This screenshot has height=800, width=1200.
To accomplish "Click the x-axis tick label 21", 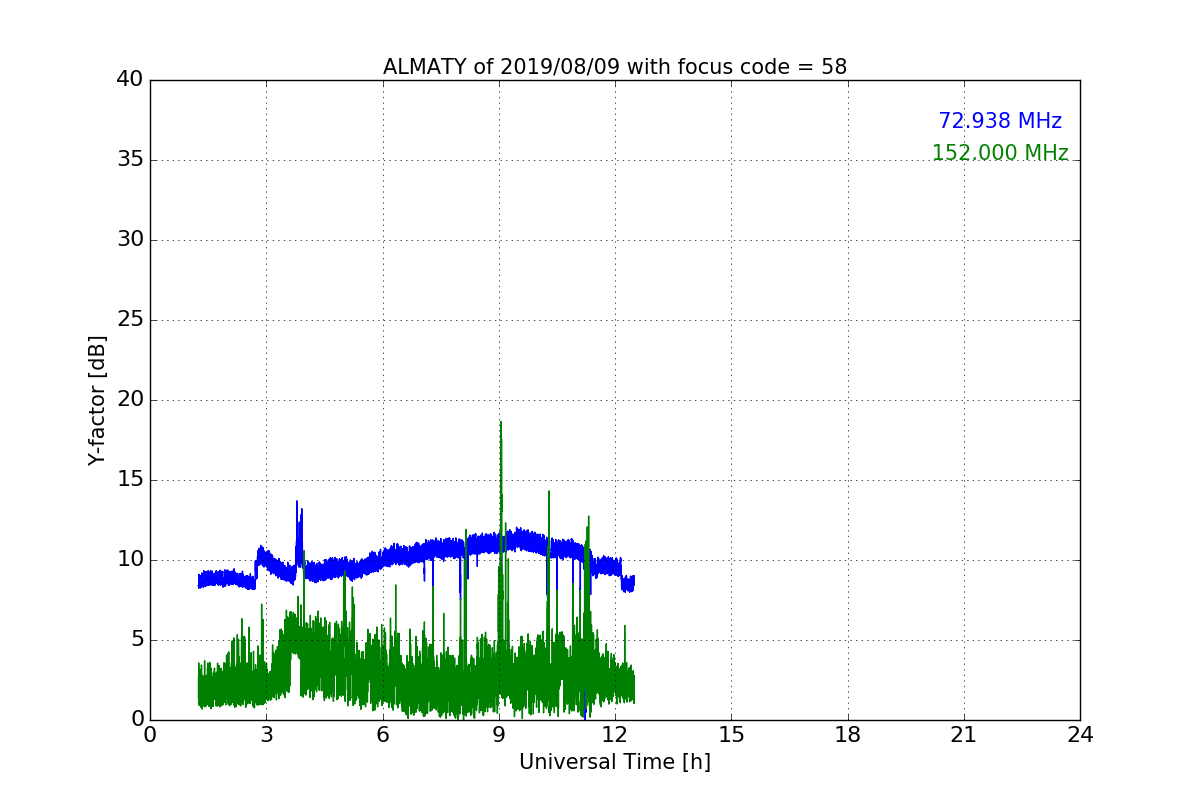I will [964, 735].
